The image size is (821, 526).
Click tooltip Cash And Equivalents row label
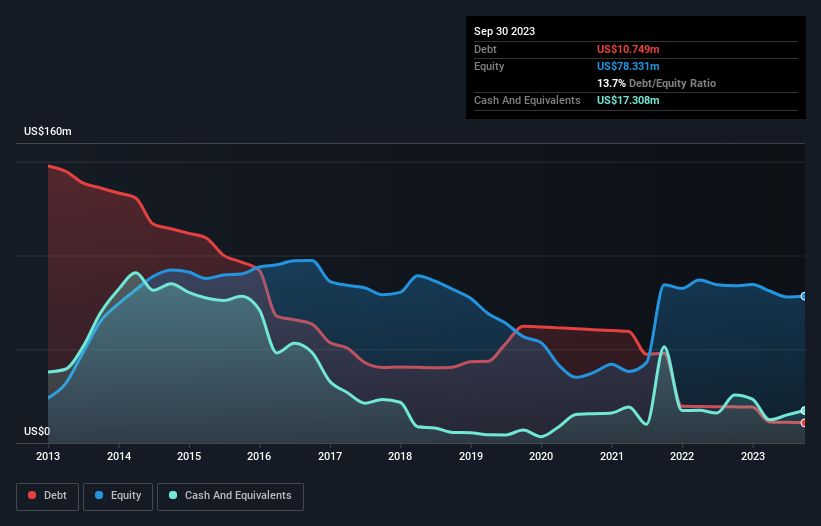[527, 100]
